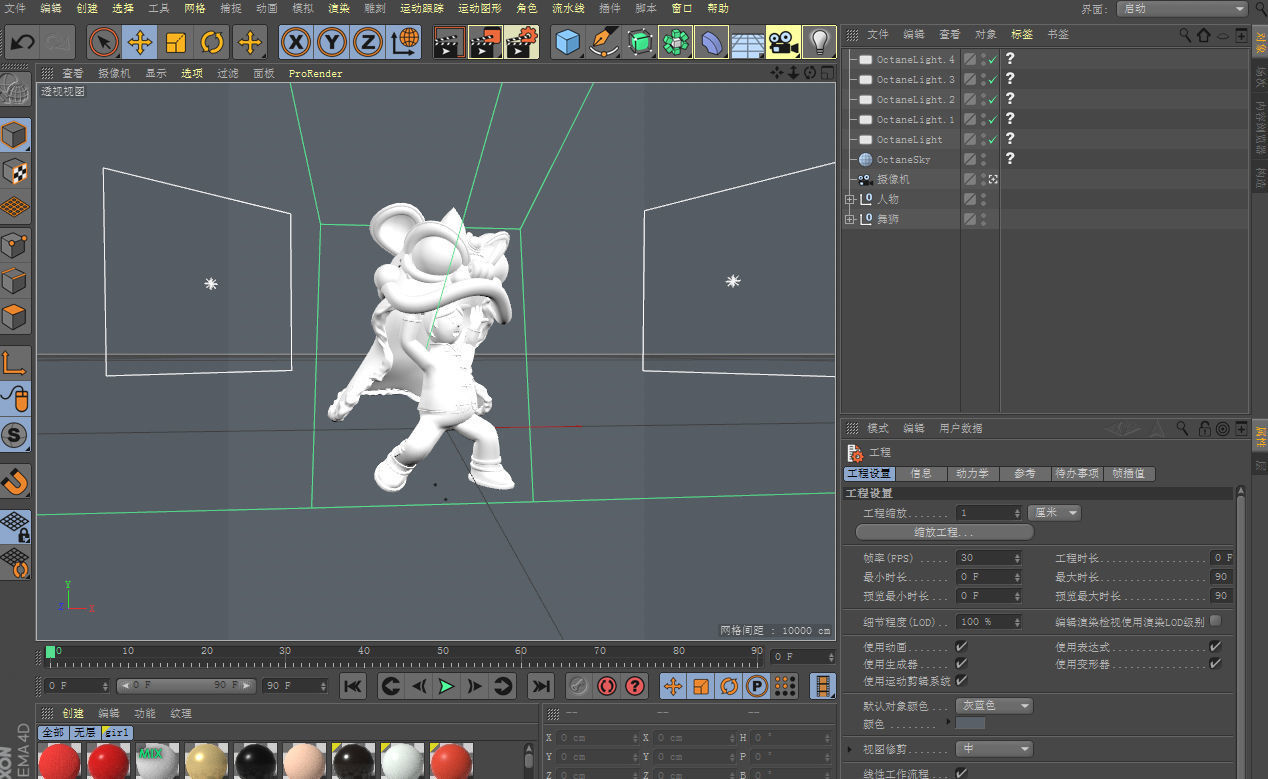This screenshot has height=779, width=1268.
Task: Play the animation forward
Action: click(447, 686)
